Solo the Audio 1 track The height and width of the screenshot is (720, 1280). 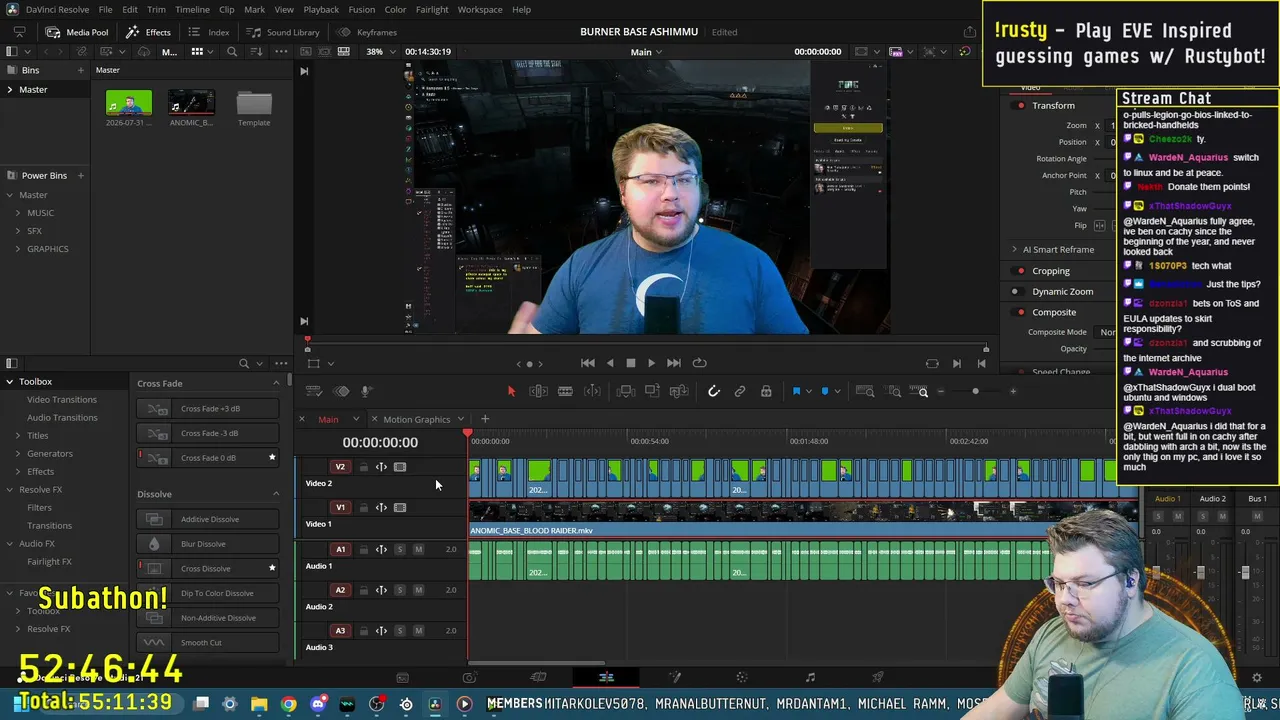[400, 549]
